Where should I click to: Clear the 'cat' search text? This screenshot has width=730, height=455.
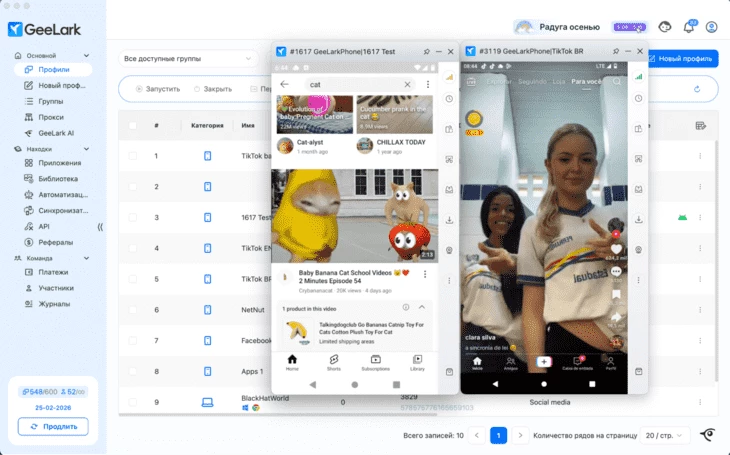coord(407,84)
